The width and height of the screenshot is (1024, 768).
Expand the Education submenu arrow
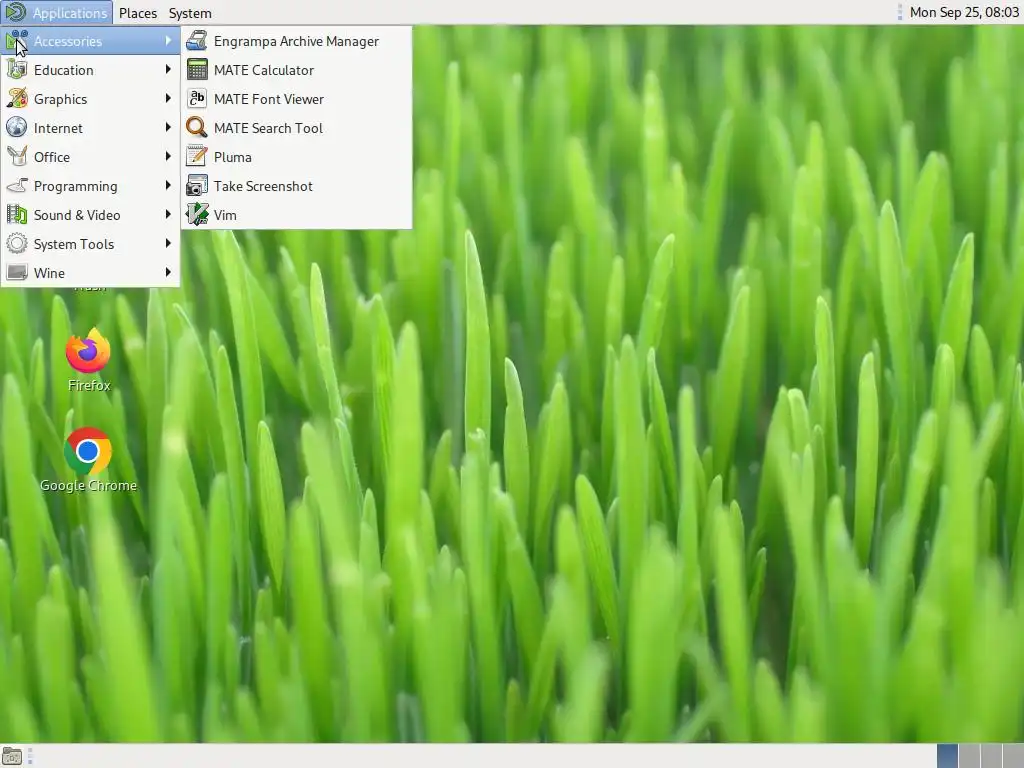click(x=168, y=69)
